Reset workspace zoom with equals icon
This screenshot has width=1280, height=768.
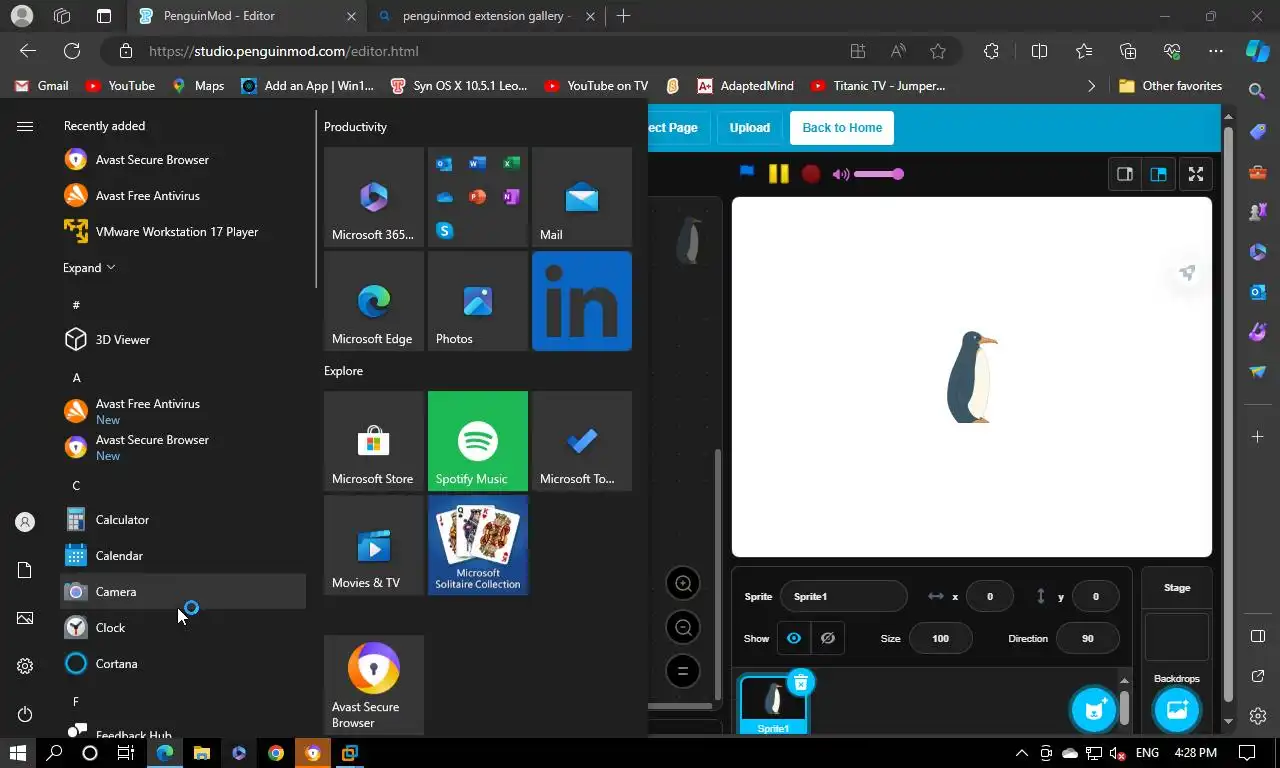pyautogui.click(x=683, y=671)
